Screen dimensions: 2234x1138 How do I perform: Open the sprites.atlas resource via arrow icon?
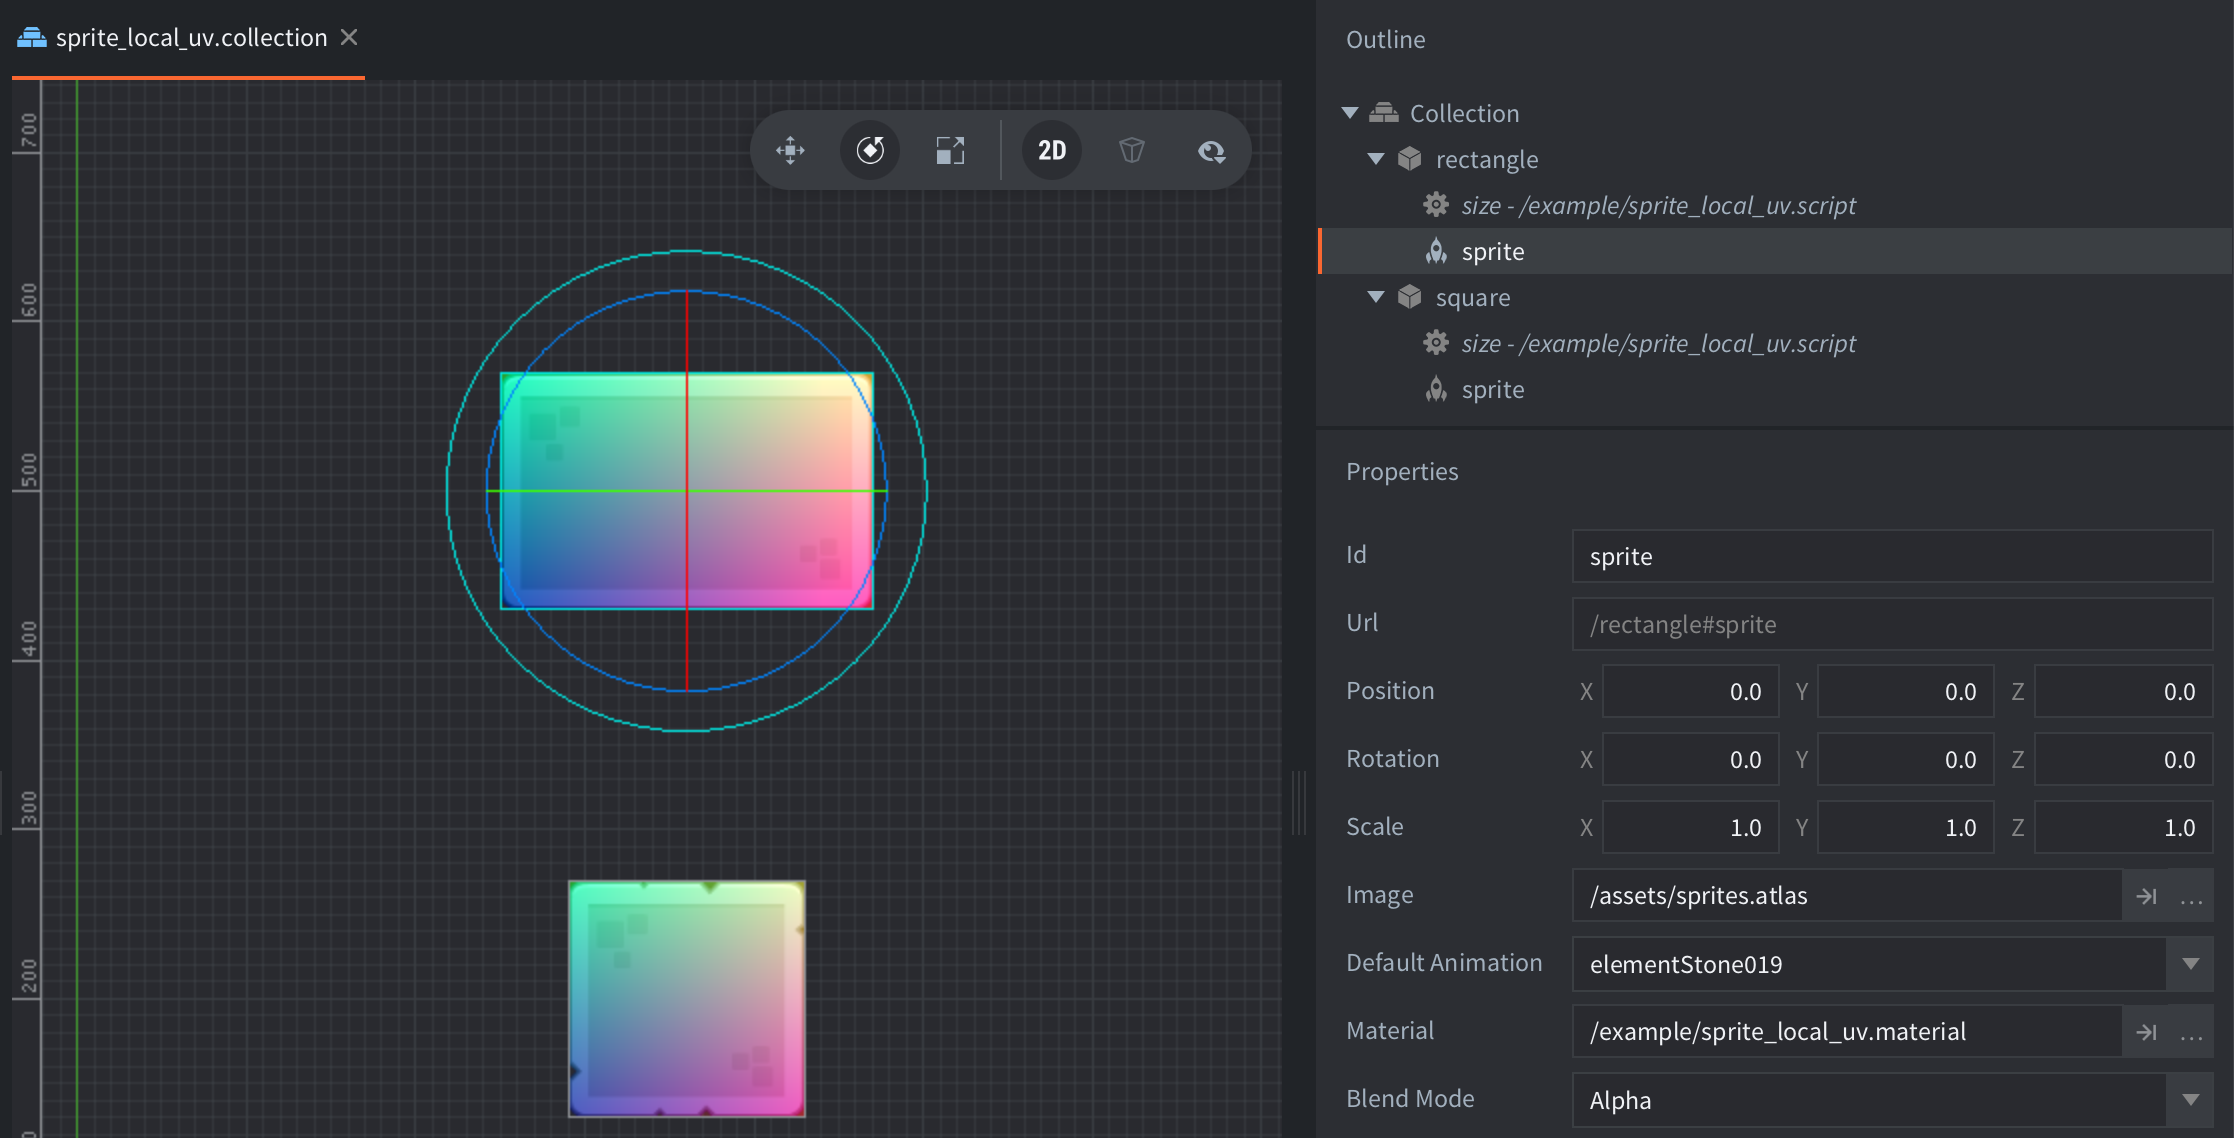pyautogui.click(x=2146, y=896)
